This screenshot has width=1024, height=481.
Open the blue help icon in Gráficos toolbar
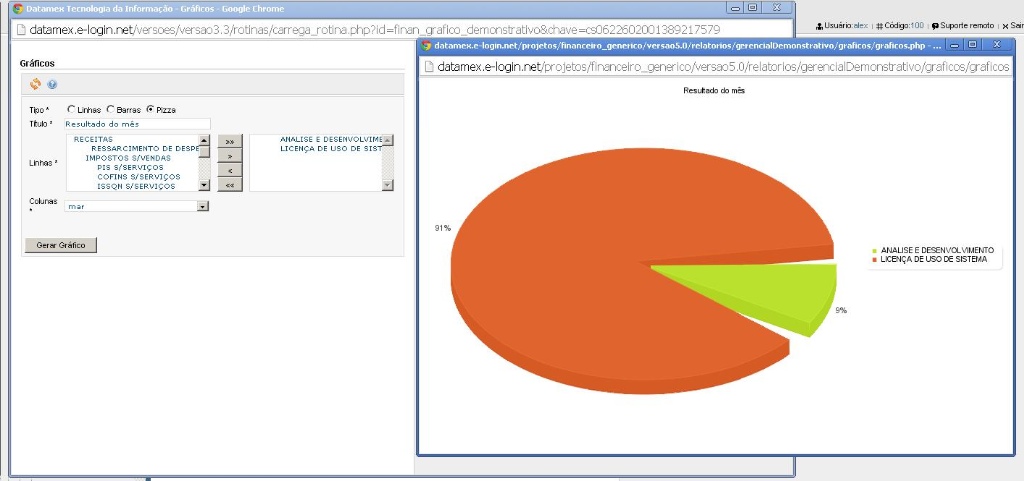coord(52,84)
